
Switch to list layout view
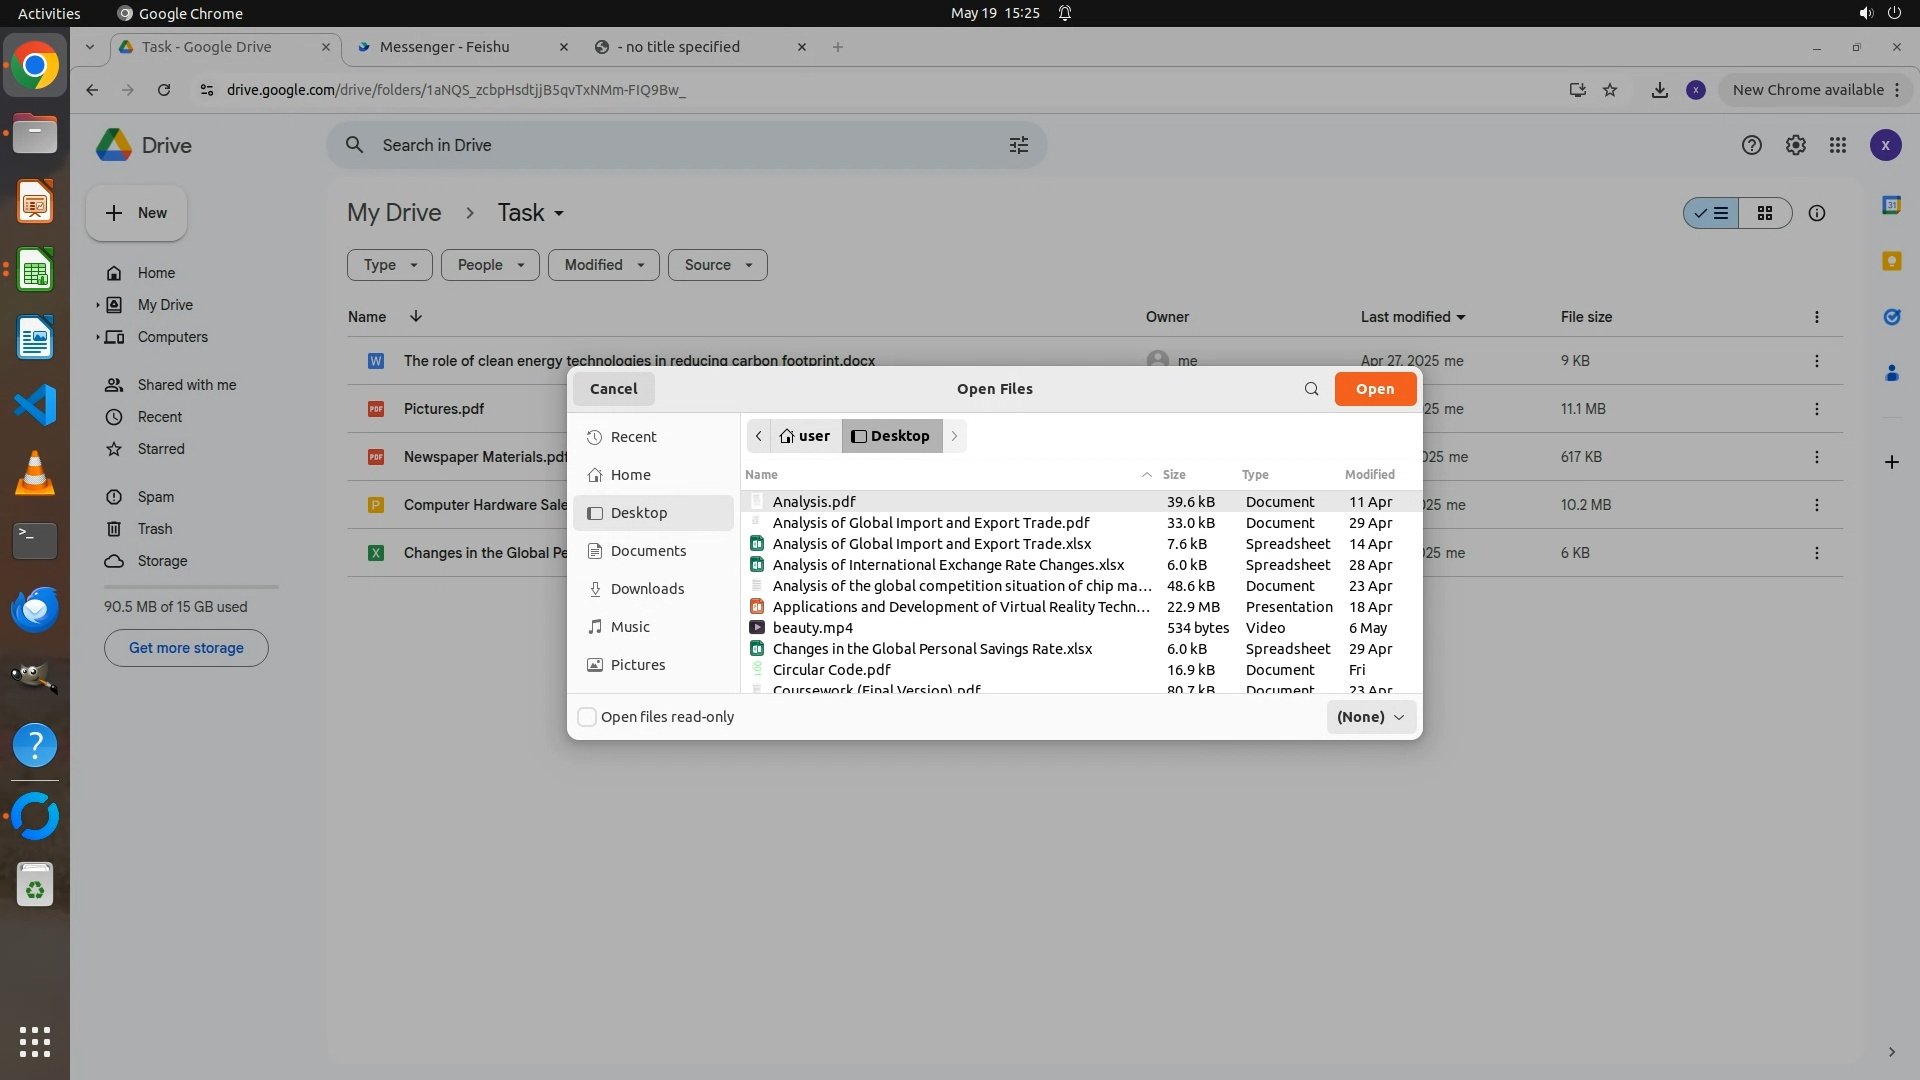[x=1712, y=214]
